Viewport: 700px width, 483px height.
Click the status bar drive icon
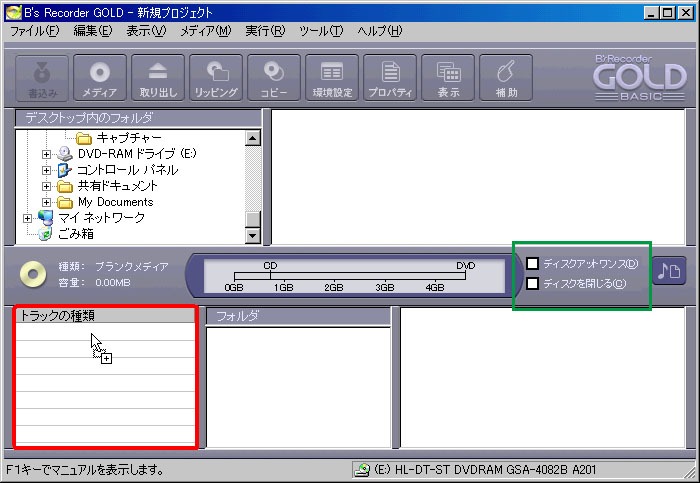tap(362, 470)
